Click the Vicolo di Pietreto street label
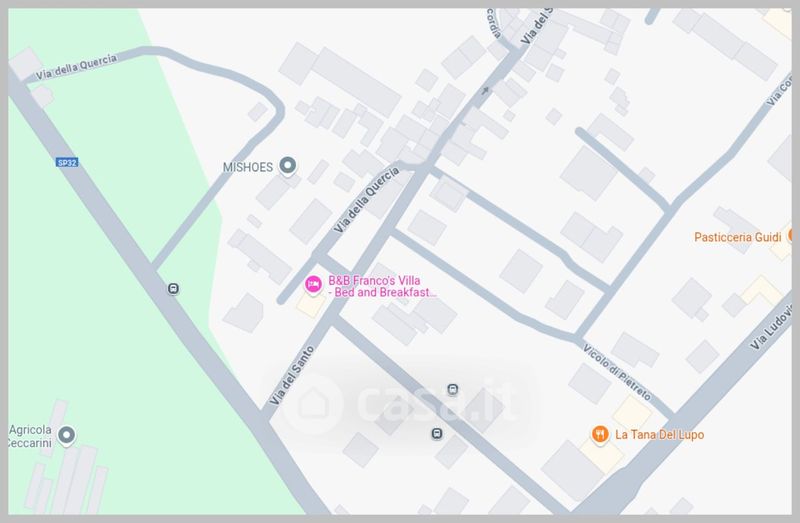This screenshot has width=800, height=523. [617, 372]
